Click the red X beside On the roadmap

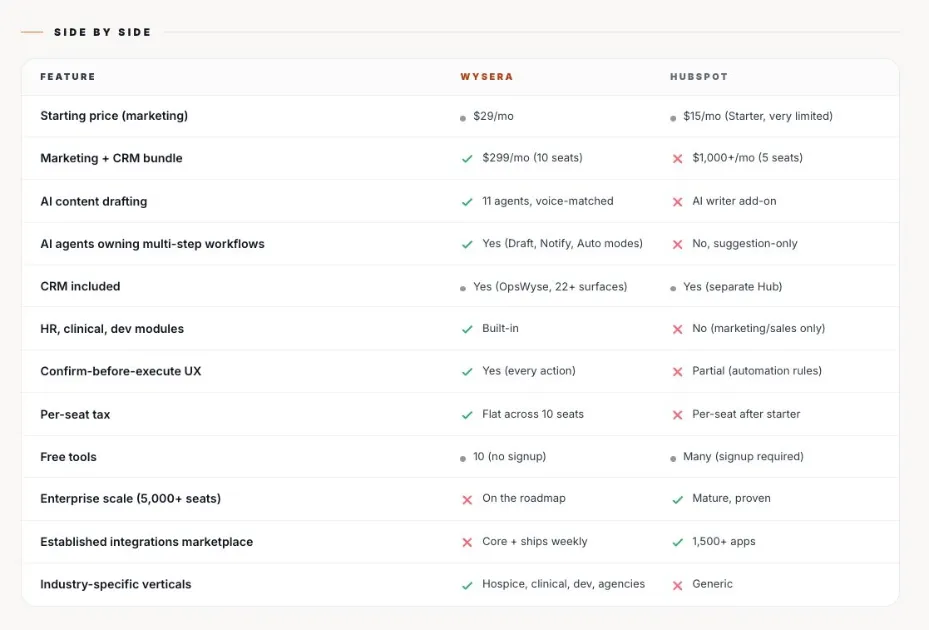coord(467,500)
